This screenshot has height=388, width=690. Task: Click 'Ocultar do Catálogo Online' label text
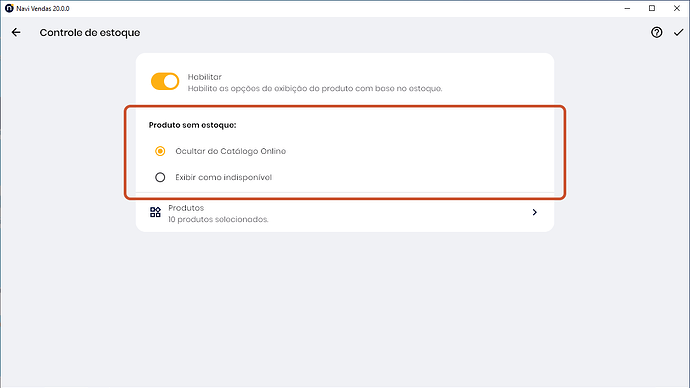(231, 151)
